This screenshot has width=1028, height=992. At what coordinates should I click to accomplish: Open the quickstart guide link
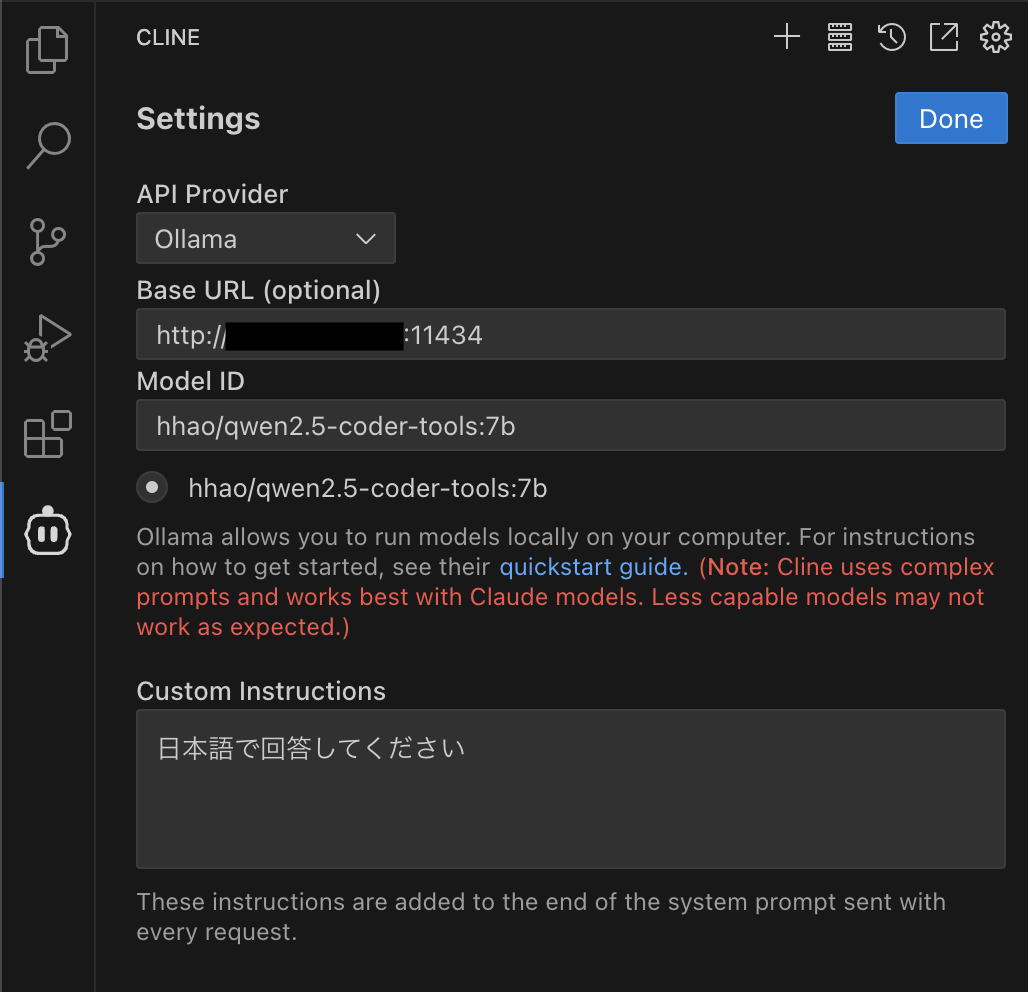tap(593, 568)
